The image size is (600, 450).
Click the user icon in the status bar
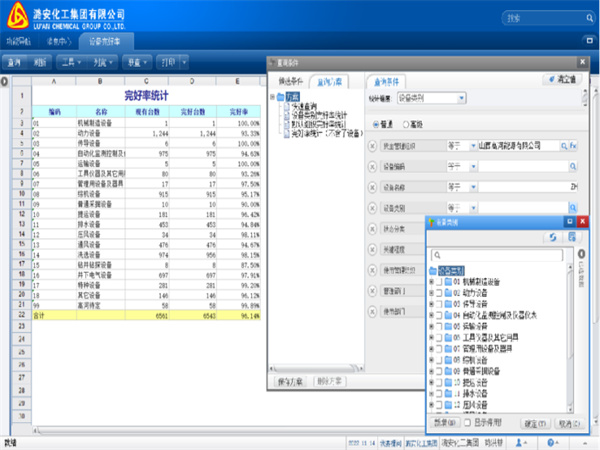pos(521,441)
